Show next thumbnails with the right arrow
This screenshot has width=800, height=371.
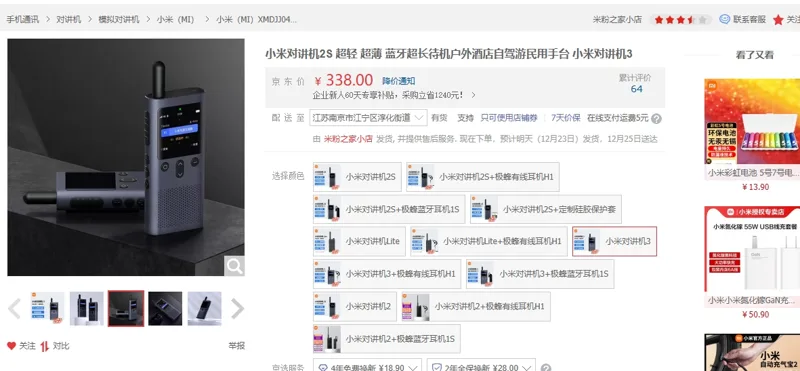tap(237, 308)
